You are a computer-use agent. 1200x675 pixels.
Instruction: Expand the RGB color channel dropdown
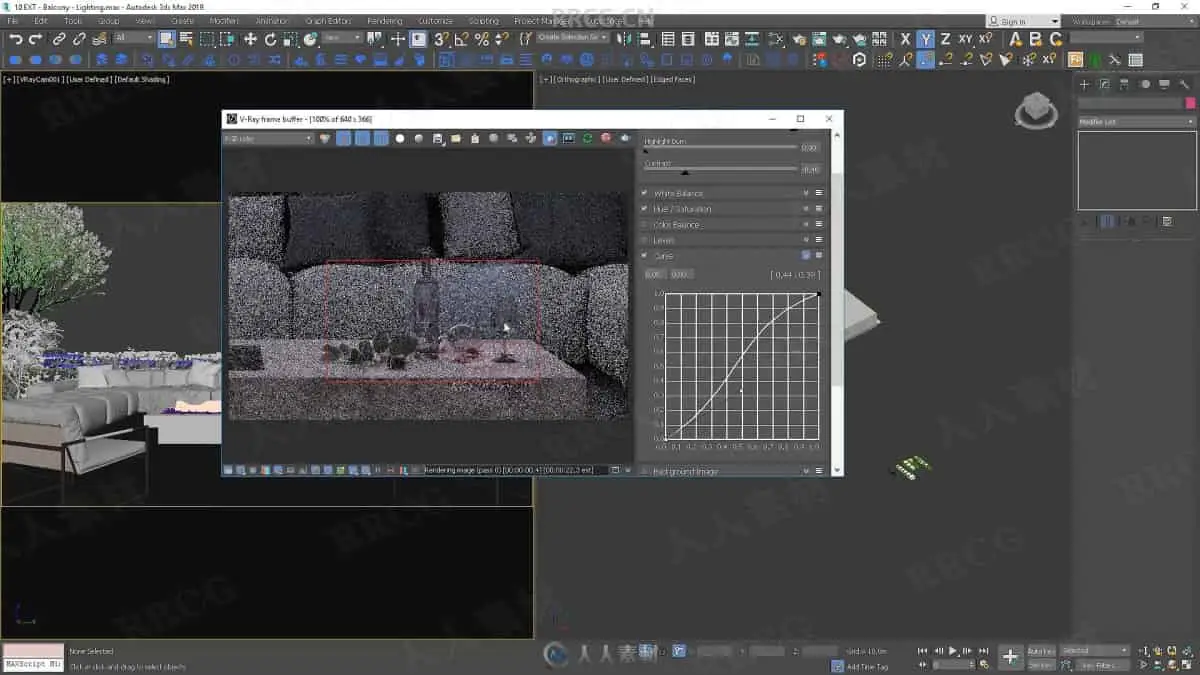coord(268,138)
